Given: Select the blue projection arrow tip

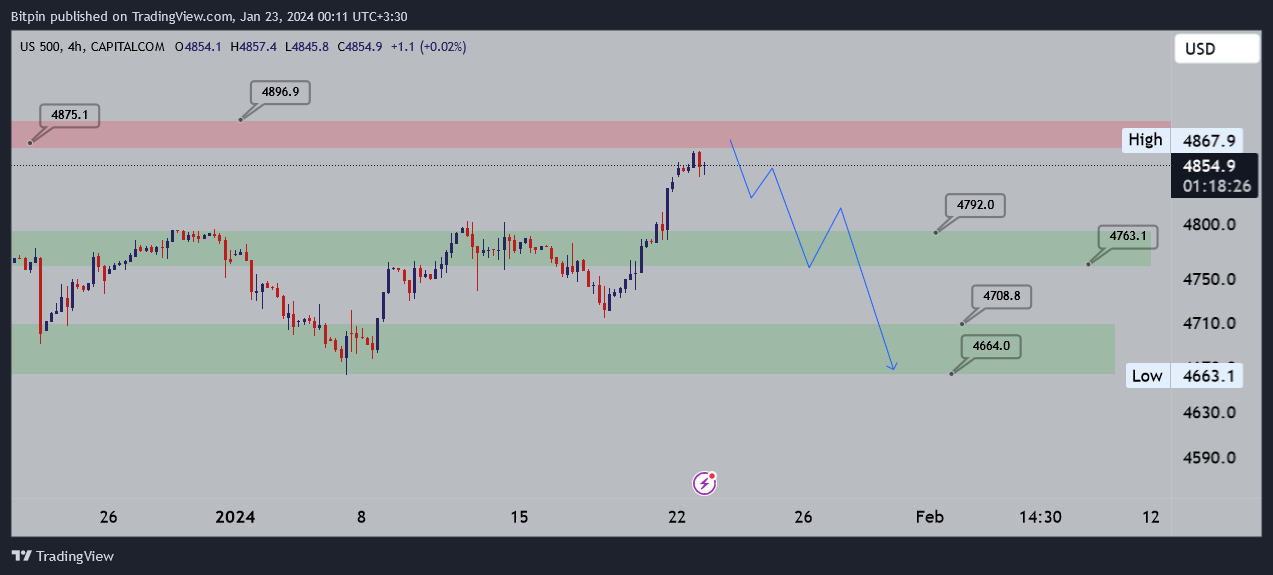Looking at the screenshot, I should [893, 368].
